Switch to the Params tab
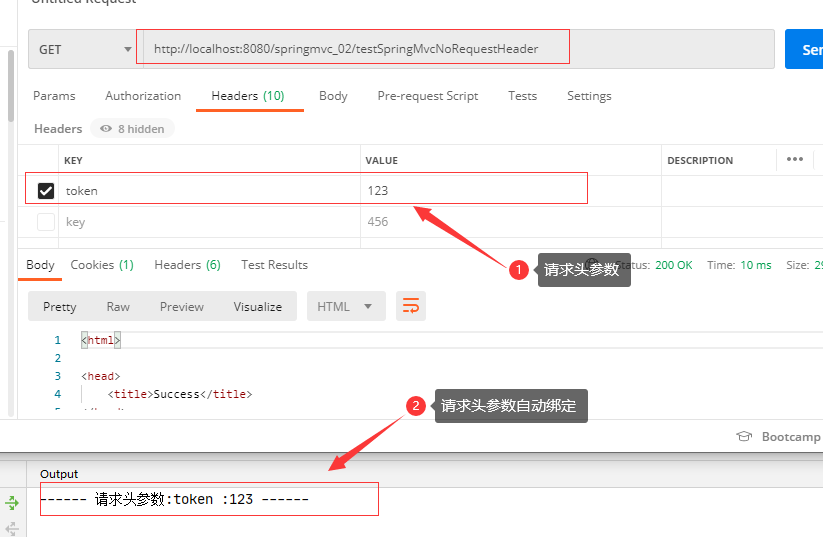 54,96
